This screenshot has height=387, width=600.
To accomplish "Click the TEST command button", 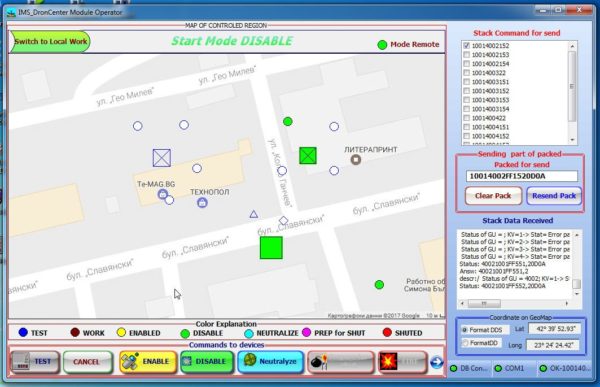I will (x=35, y=361).
